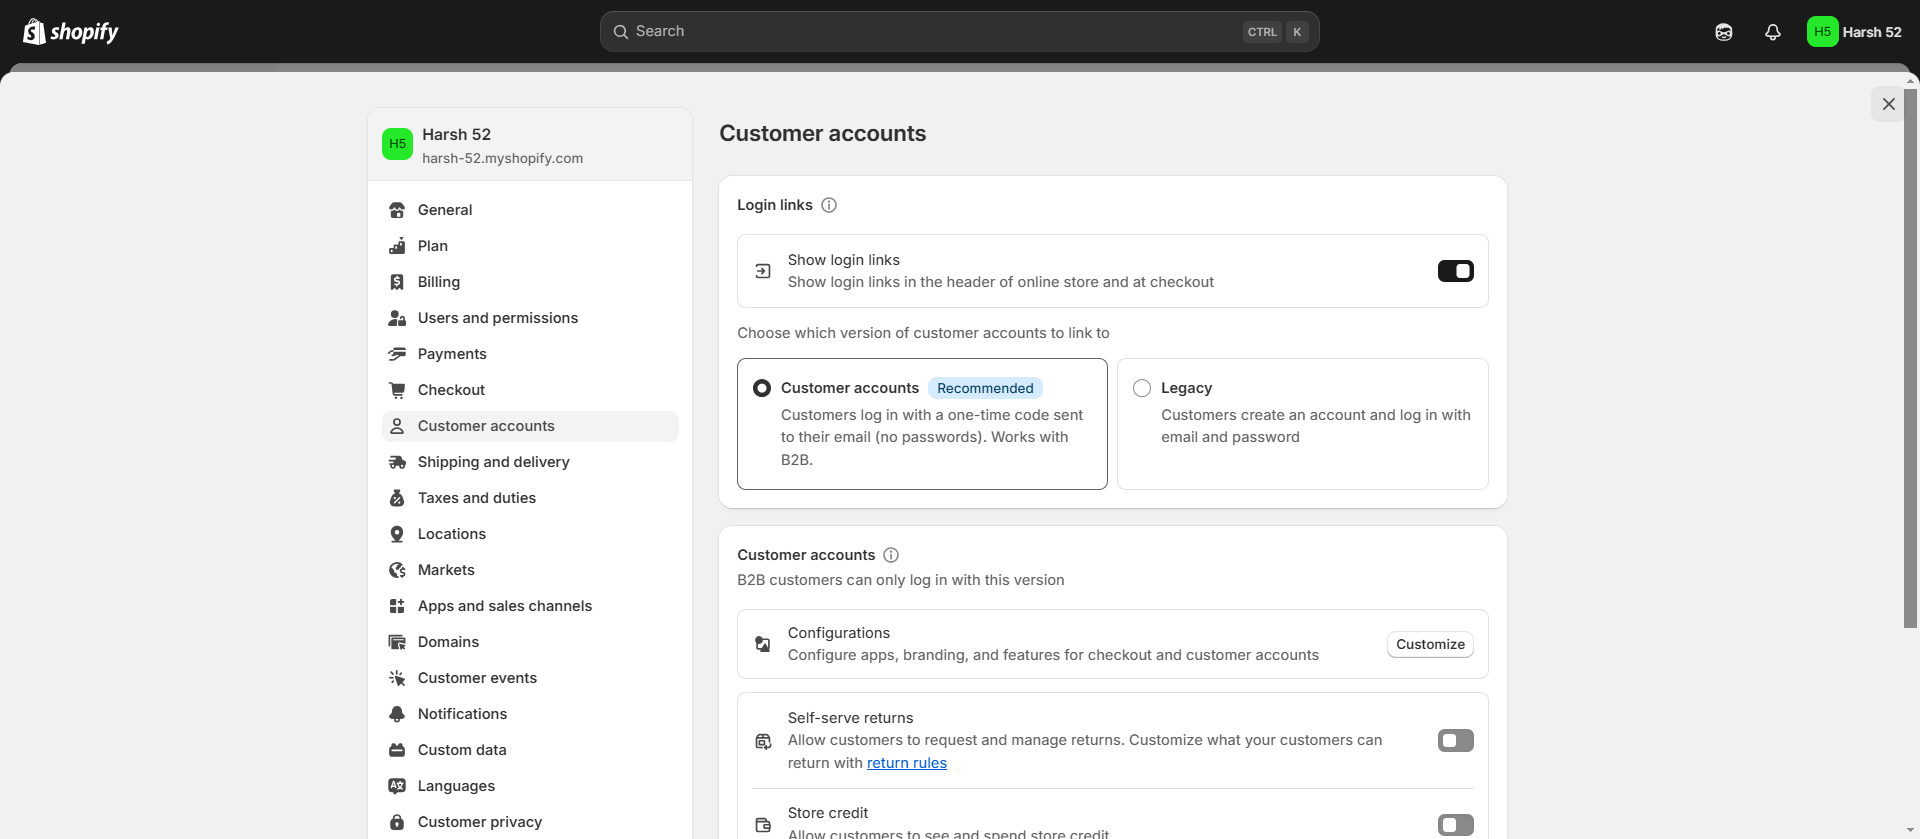Open the Harsh 52 account menu

pos(1854,32)
